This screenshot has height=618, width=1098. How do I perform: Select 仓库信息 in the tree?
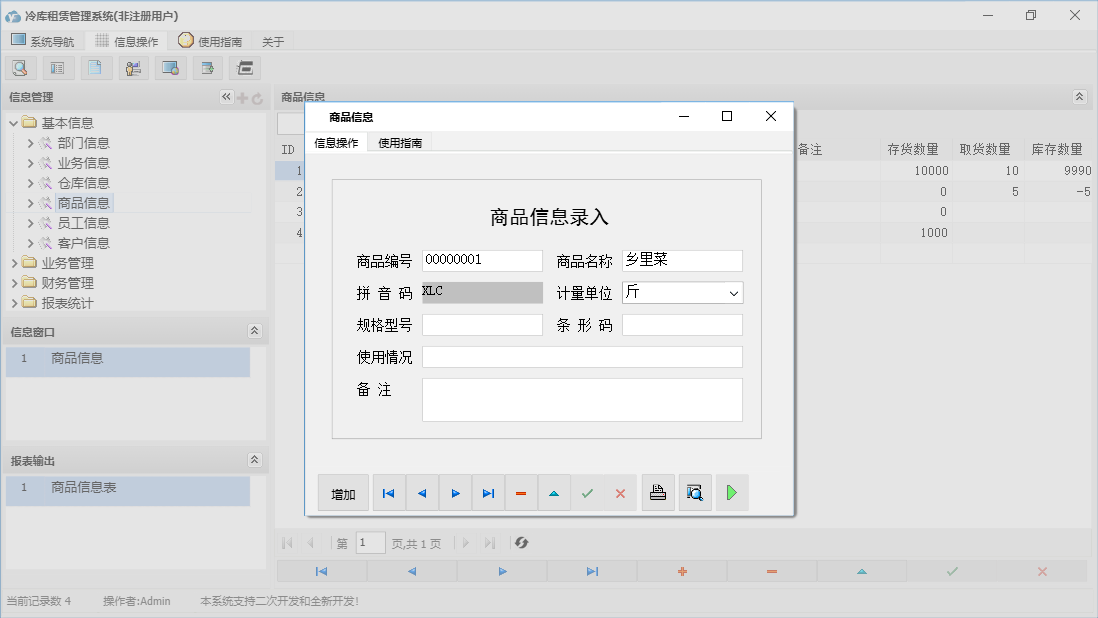[83, 183]
